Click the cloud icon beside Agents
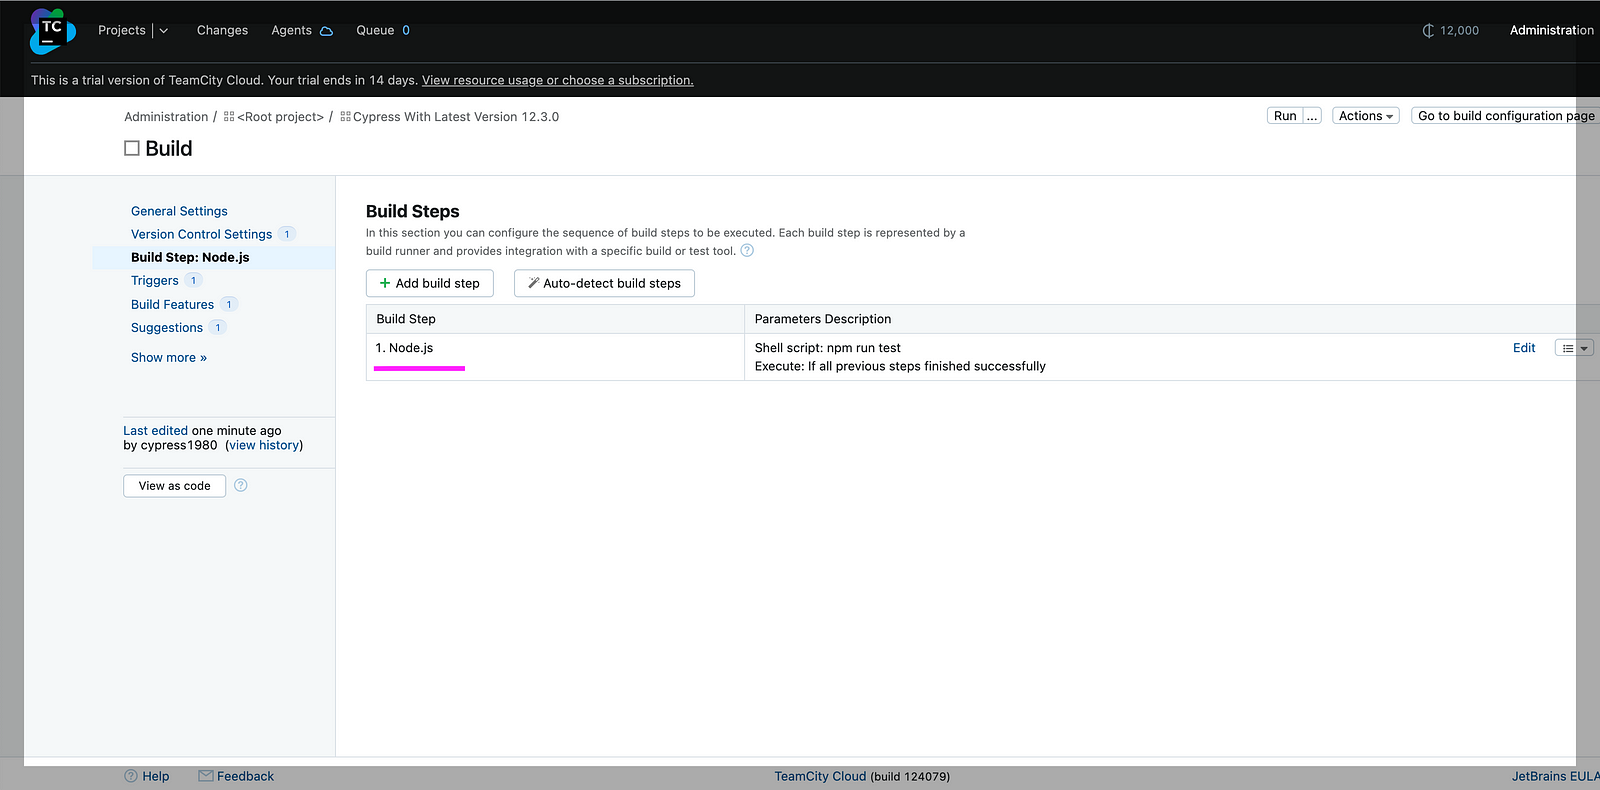 pyautogui.click(x=326, y=31)
